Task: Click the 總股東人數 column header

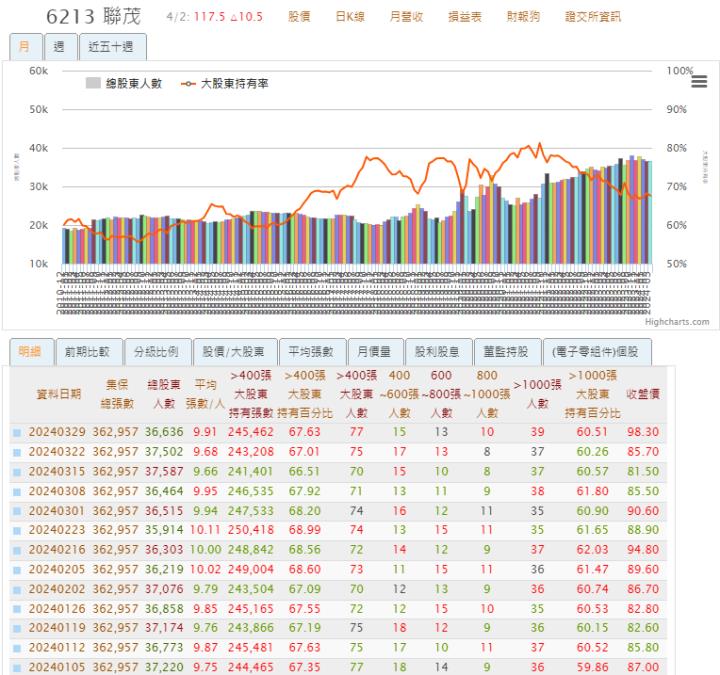Action: (x=164, y=394)
